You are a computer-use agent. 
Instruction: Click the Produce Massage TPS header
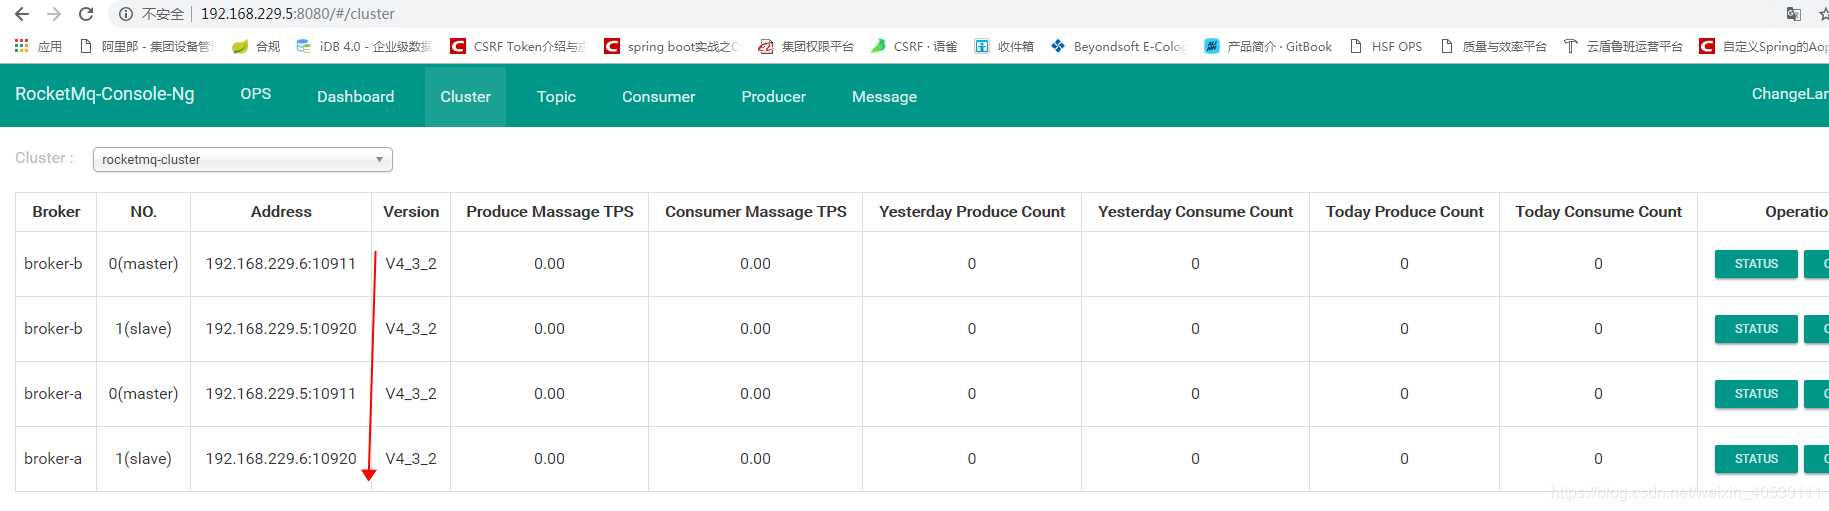pos(550,212)
